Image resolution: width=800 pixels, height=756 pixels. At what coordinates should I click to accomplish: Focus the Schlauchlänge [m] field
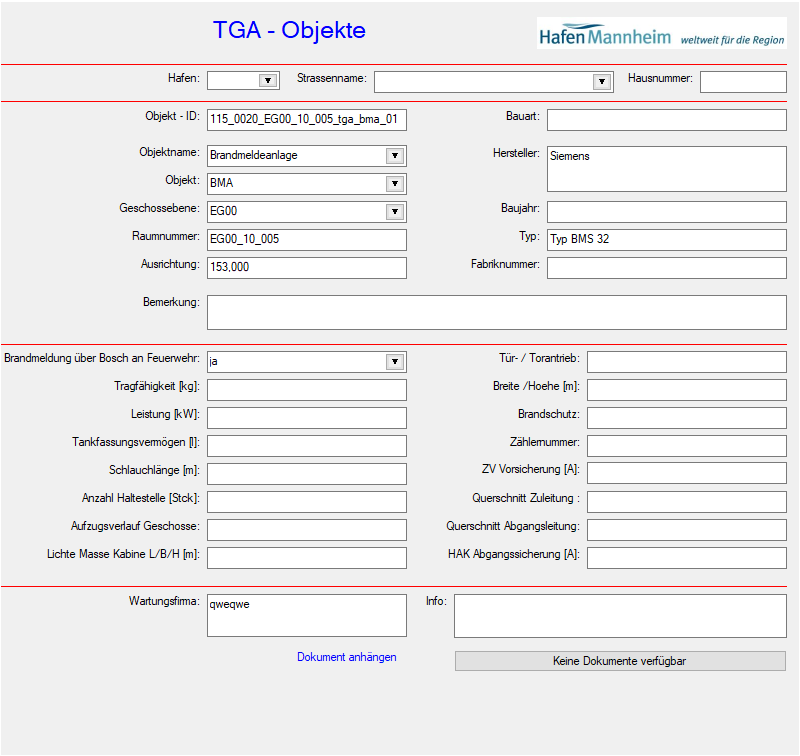click(x=307, y=474)
